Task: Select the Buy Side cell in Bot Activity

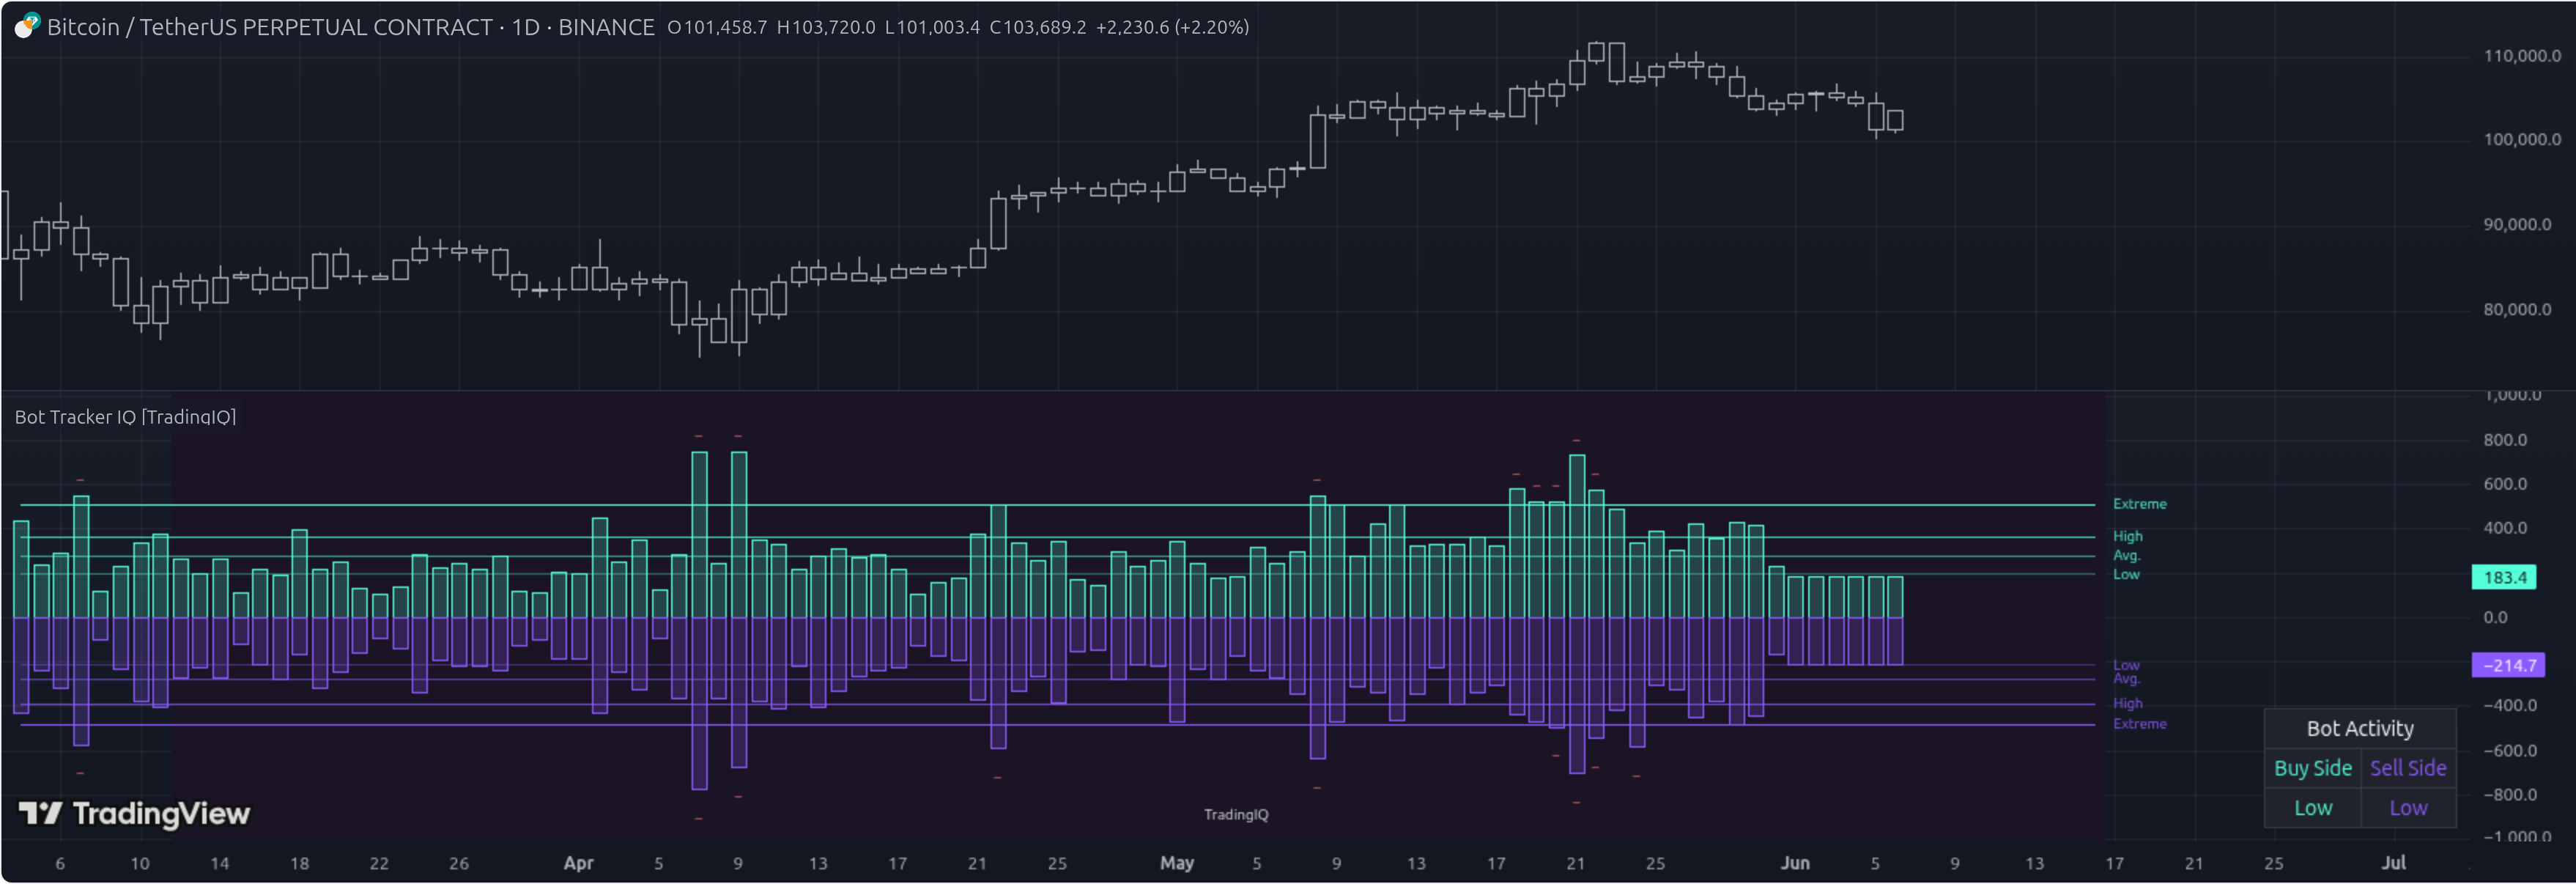Action: [x=2312, y=768]
